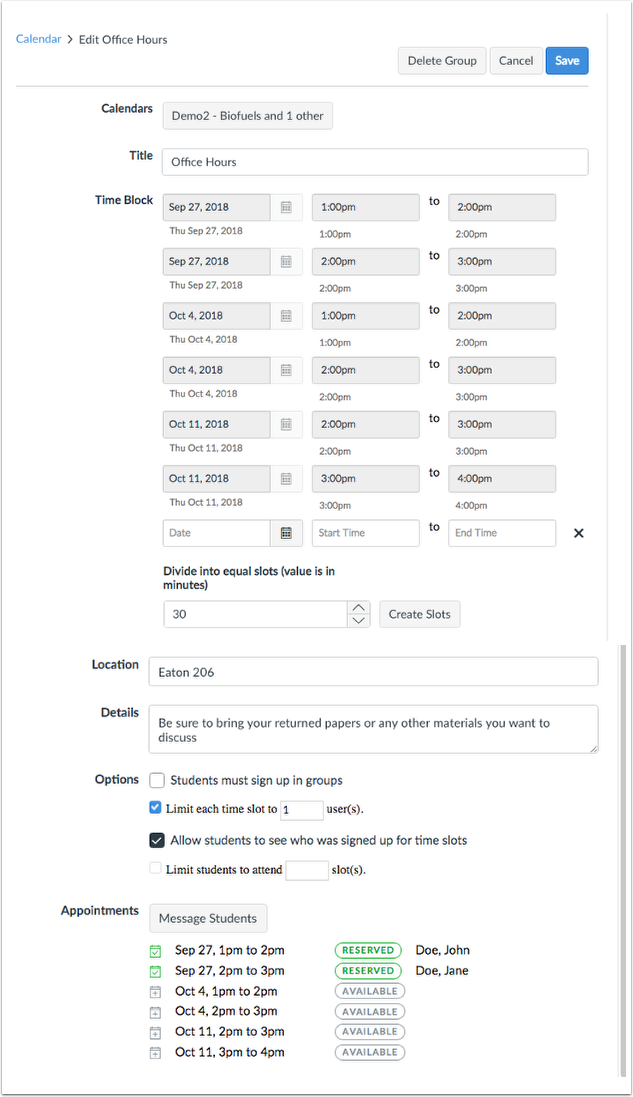Screen dimensions: 633x1097
Task: Save the appointment group
Action: click(x=567, y=61)
